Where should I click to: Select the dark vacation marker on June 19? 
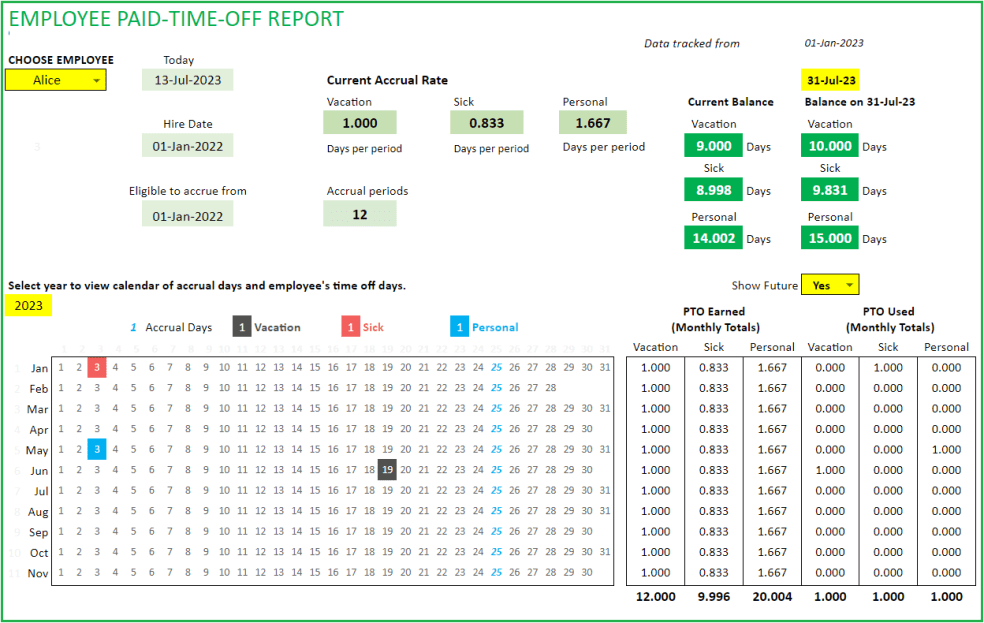pos(388,470)
